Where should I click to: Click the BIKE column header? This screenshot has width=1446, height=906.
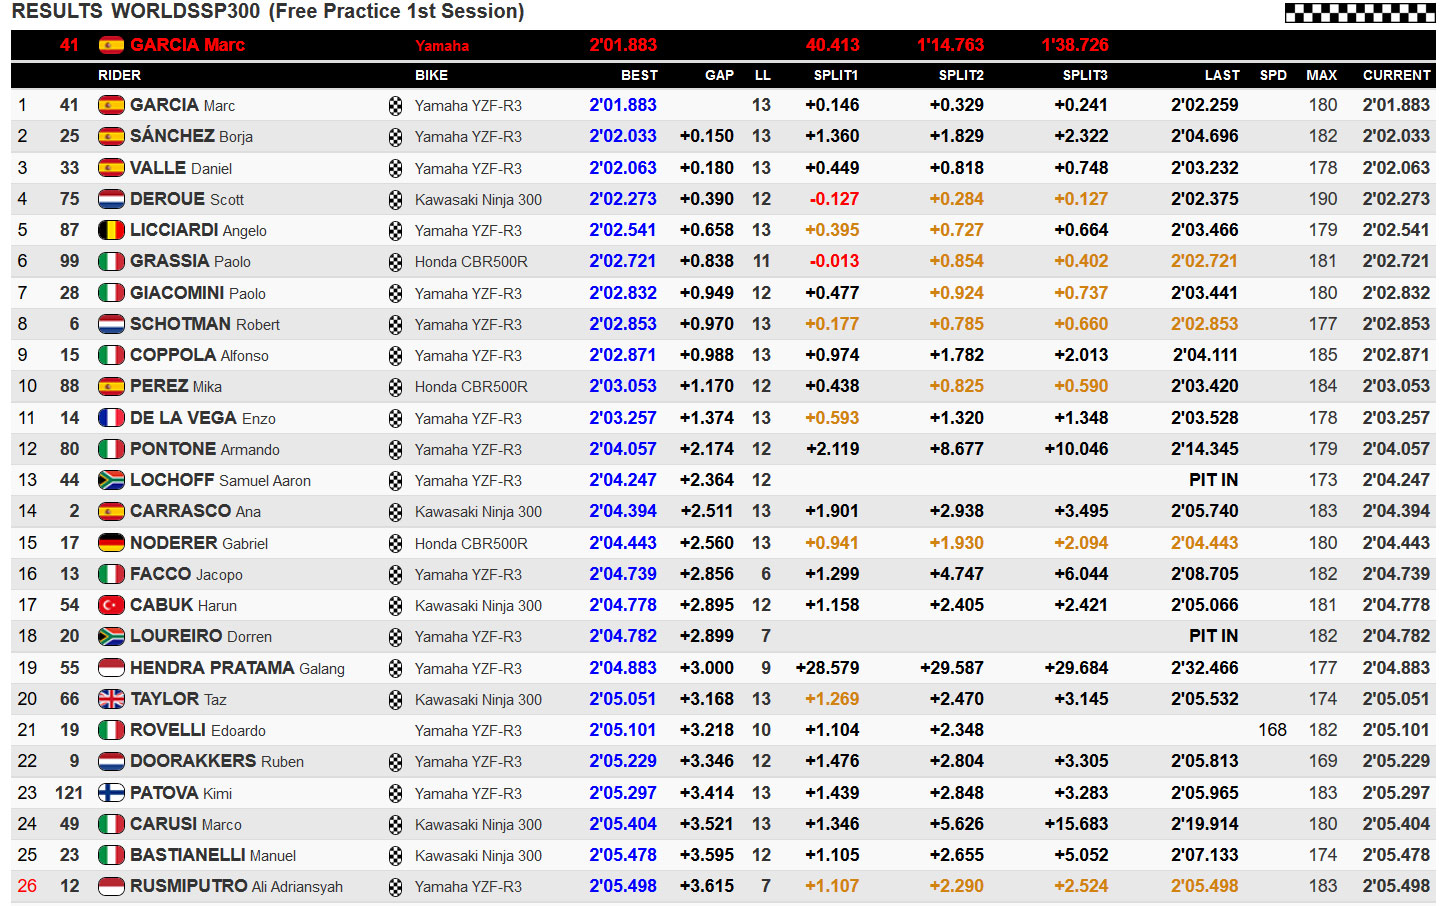click(x=431, y=75)
